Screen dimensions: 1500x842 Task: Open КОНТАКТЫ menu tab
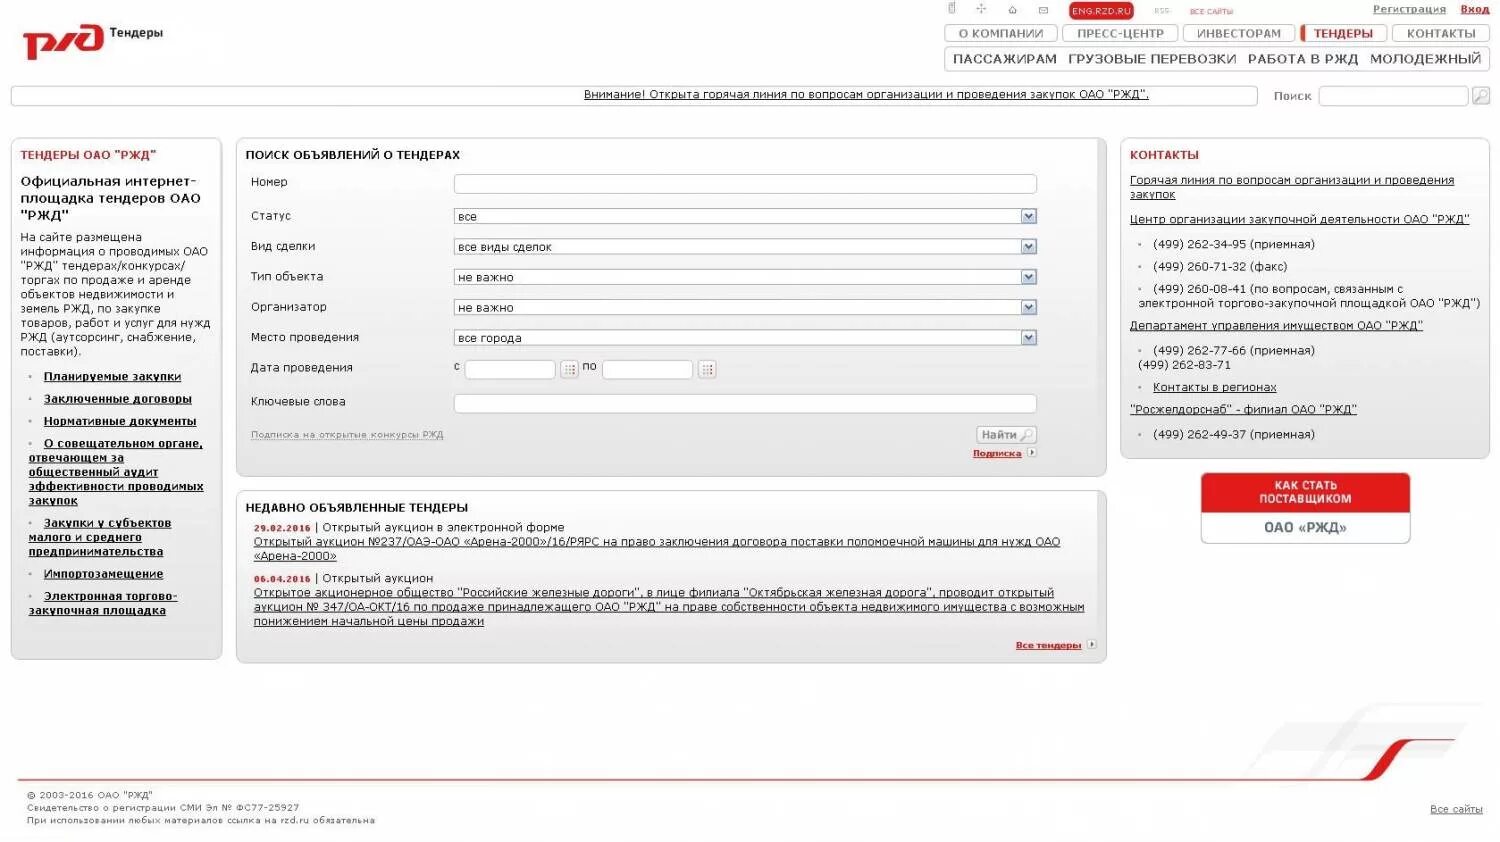1441,33
